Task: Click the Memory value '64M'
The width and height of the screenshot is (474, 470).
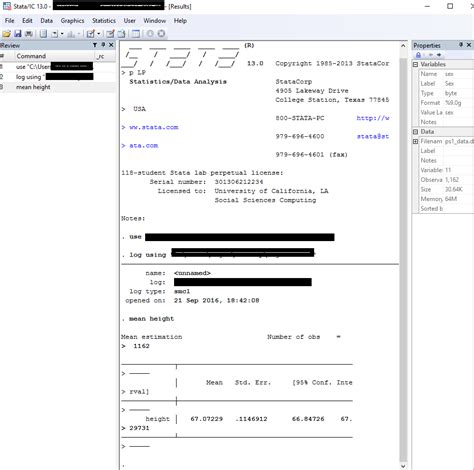Action: coord(451,199)
